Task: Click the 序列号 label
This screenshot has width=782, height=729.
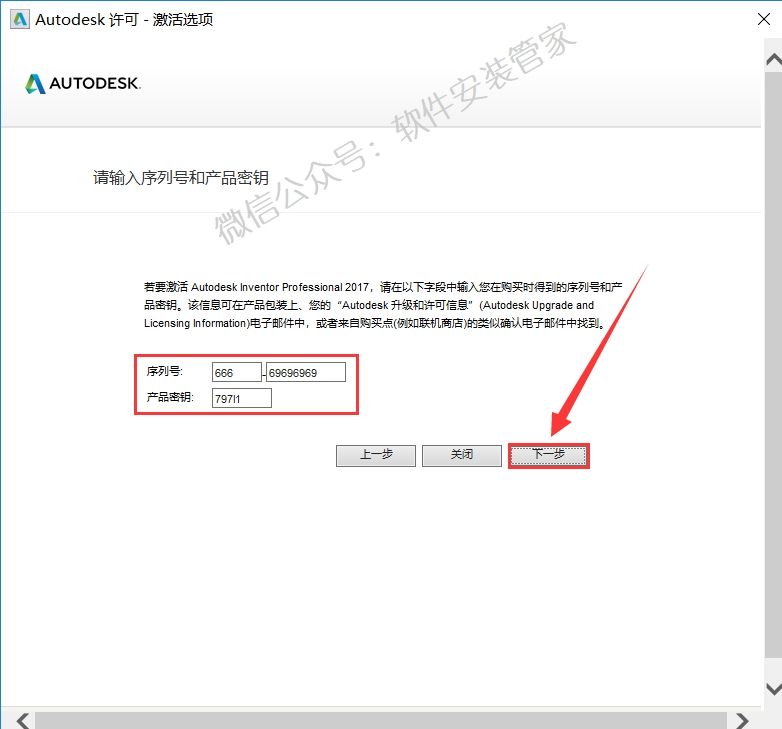Action: (159, 372)
